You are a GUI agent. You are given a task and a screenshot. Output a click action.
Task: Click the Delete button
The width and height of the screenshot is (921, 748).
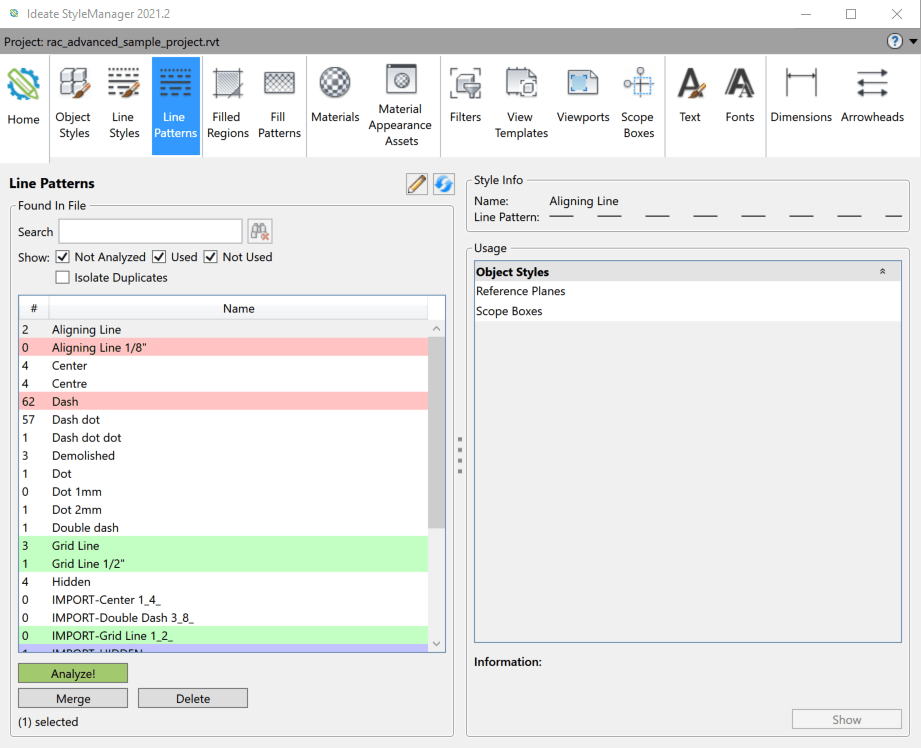pyautogui.click(x=193, y=699)
